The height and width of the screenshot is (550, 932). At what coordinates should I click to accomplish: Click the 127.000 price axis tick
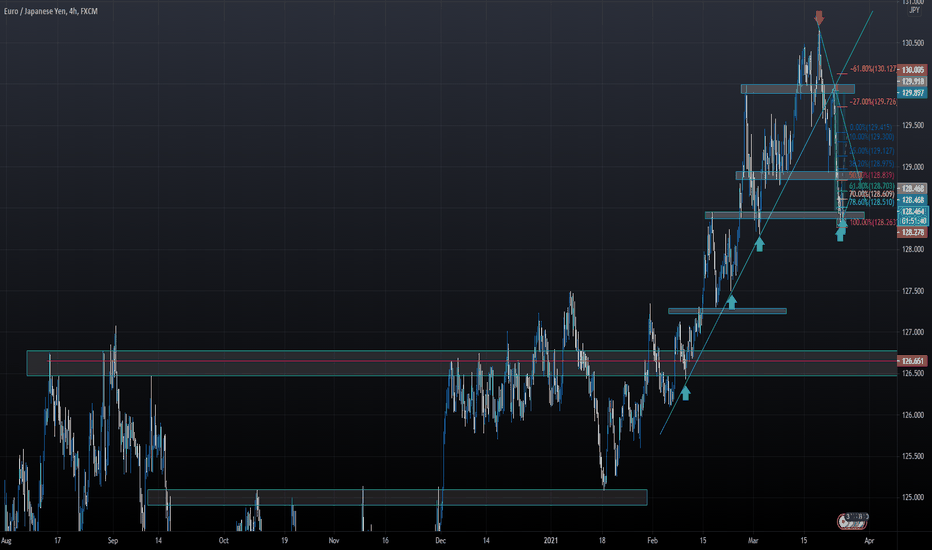pos(913,332)
